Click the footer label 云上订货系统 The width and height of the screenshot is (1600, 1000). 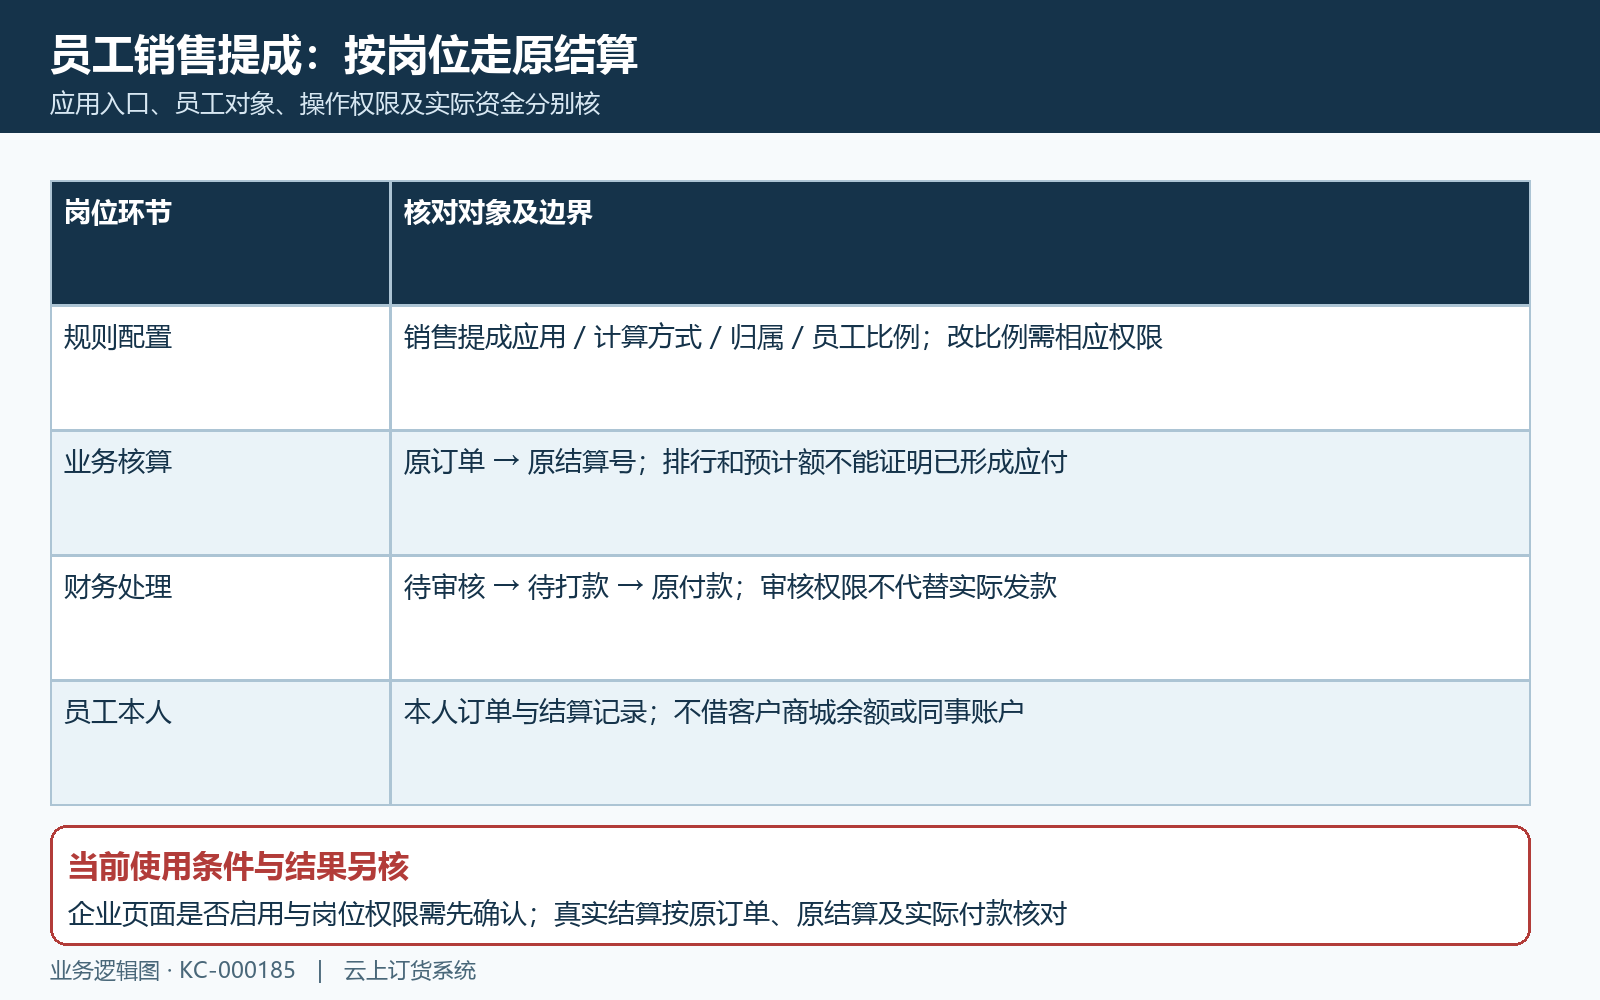tap(410, 971)
